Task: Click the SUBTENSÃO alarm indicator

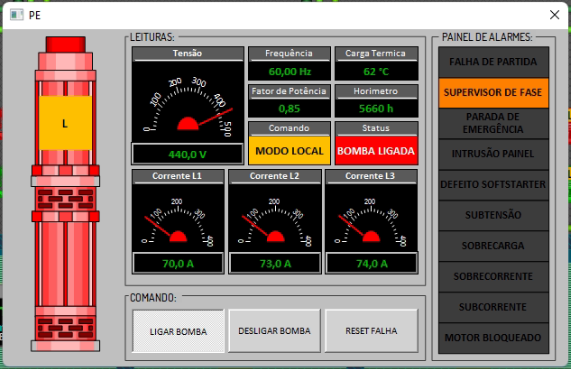Action: pyautogui.click(x=493, y=215)
